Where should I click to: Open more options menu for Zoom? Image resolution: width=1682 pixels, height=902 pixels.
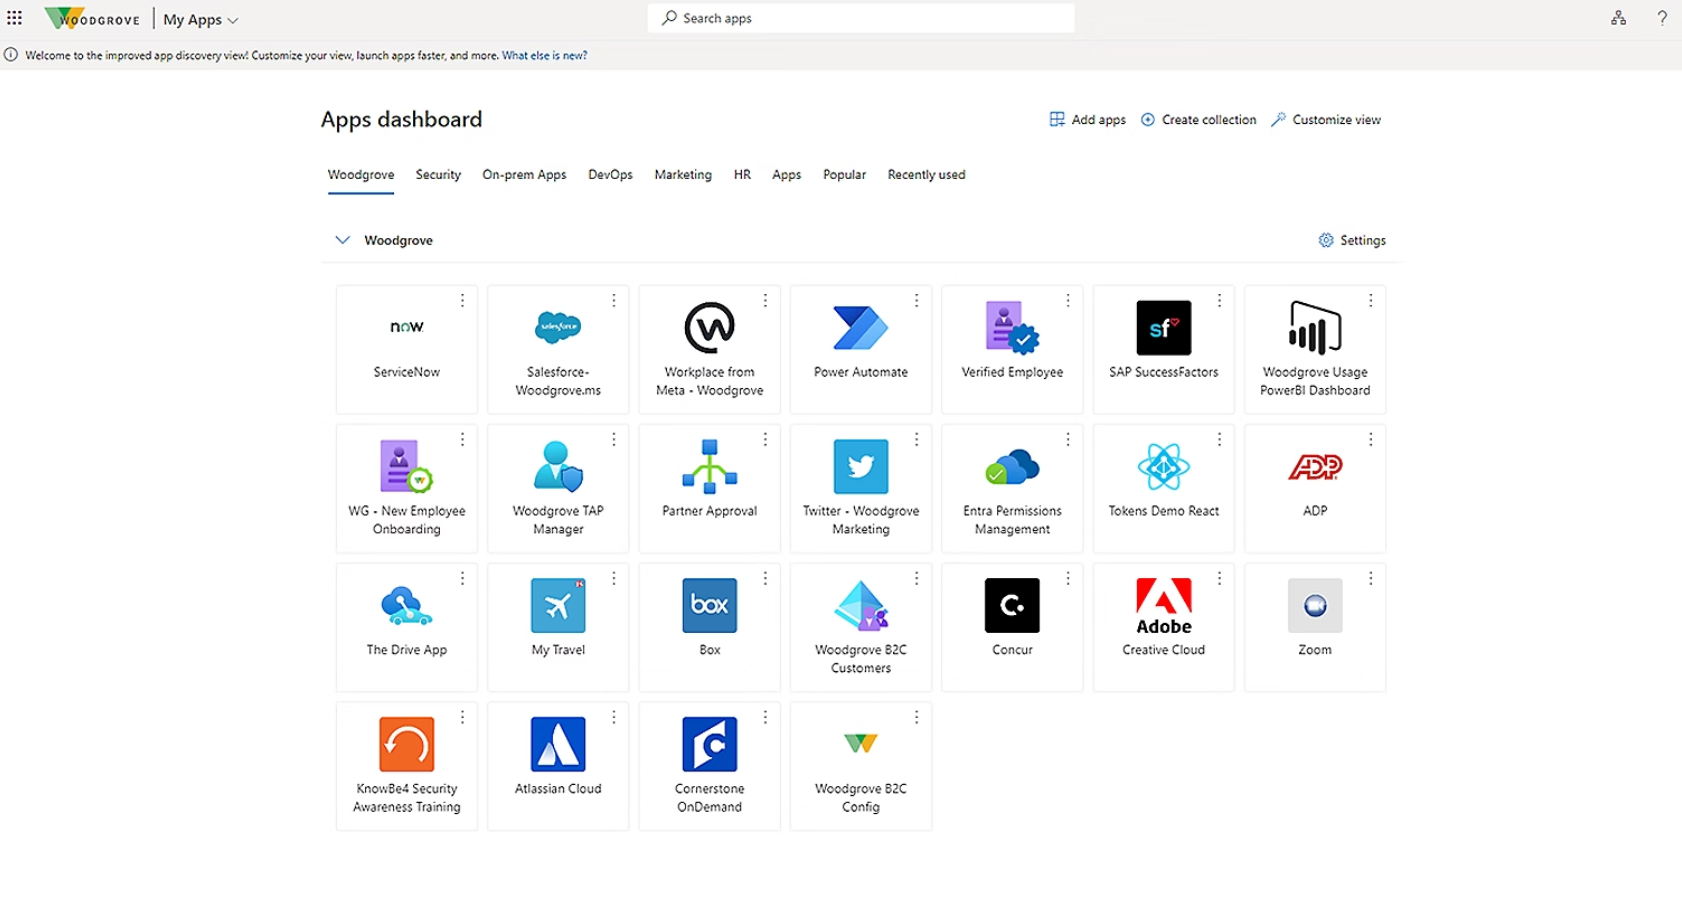click(x=1370, y=578)
